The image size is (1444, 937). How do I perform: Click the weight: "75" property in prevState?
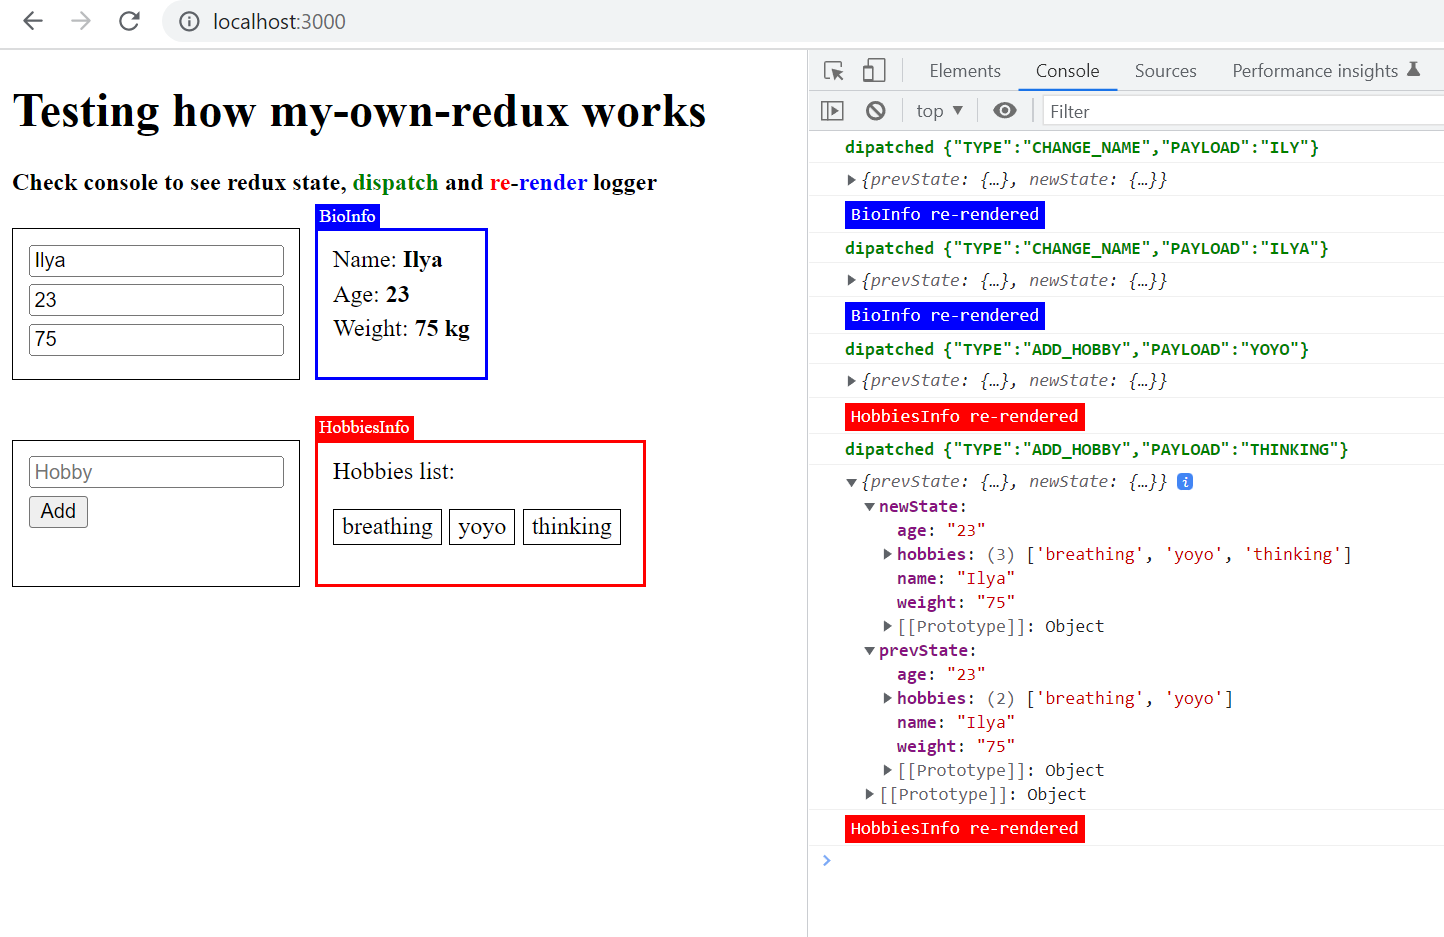pos(956,747)
